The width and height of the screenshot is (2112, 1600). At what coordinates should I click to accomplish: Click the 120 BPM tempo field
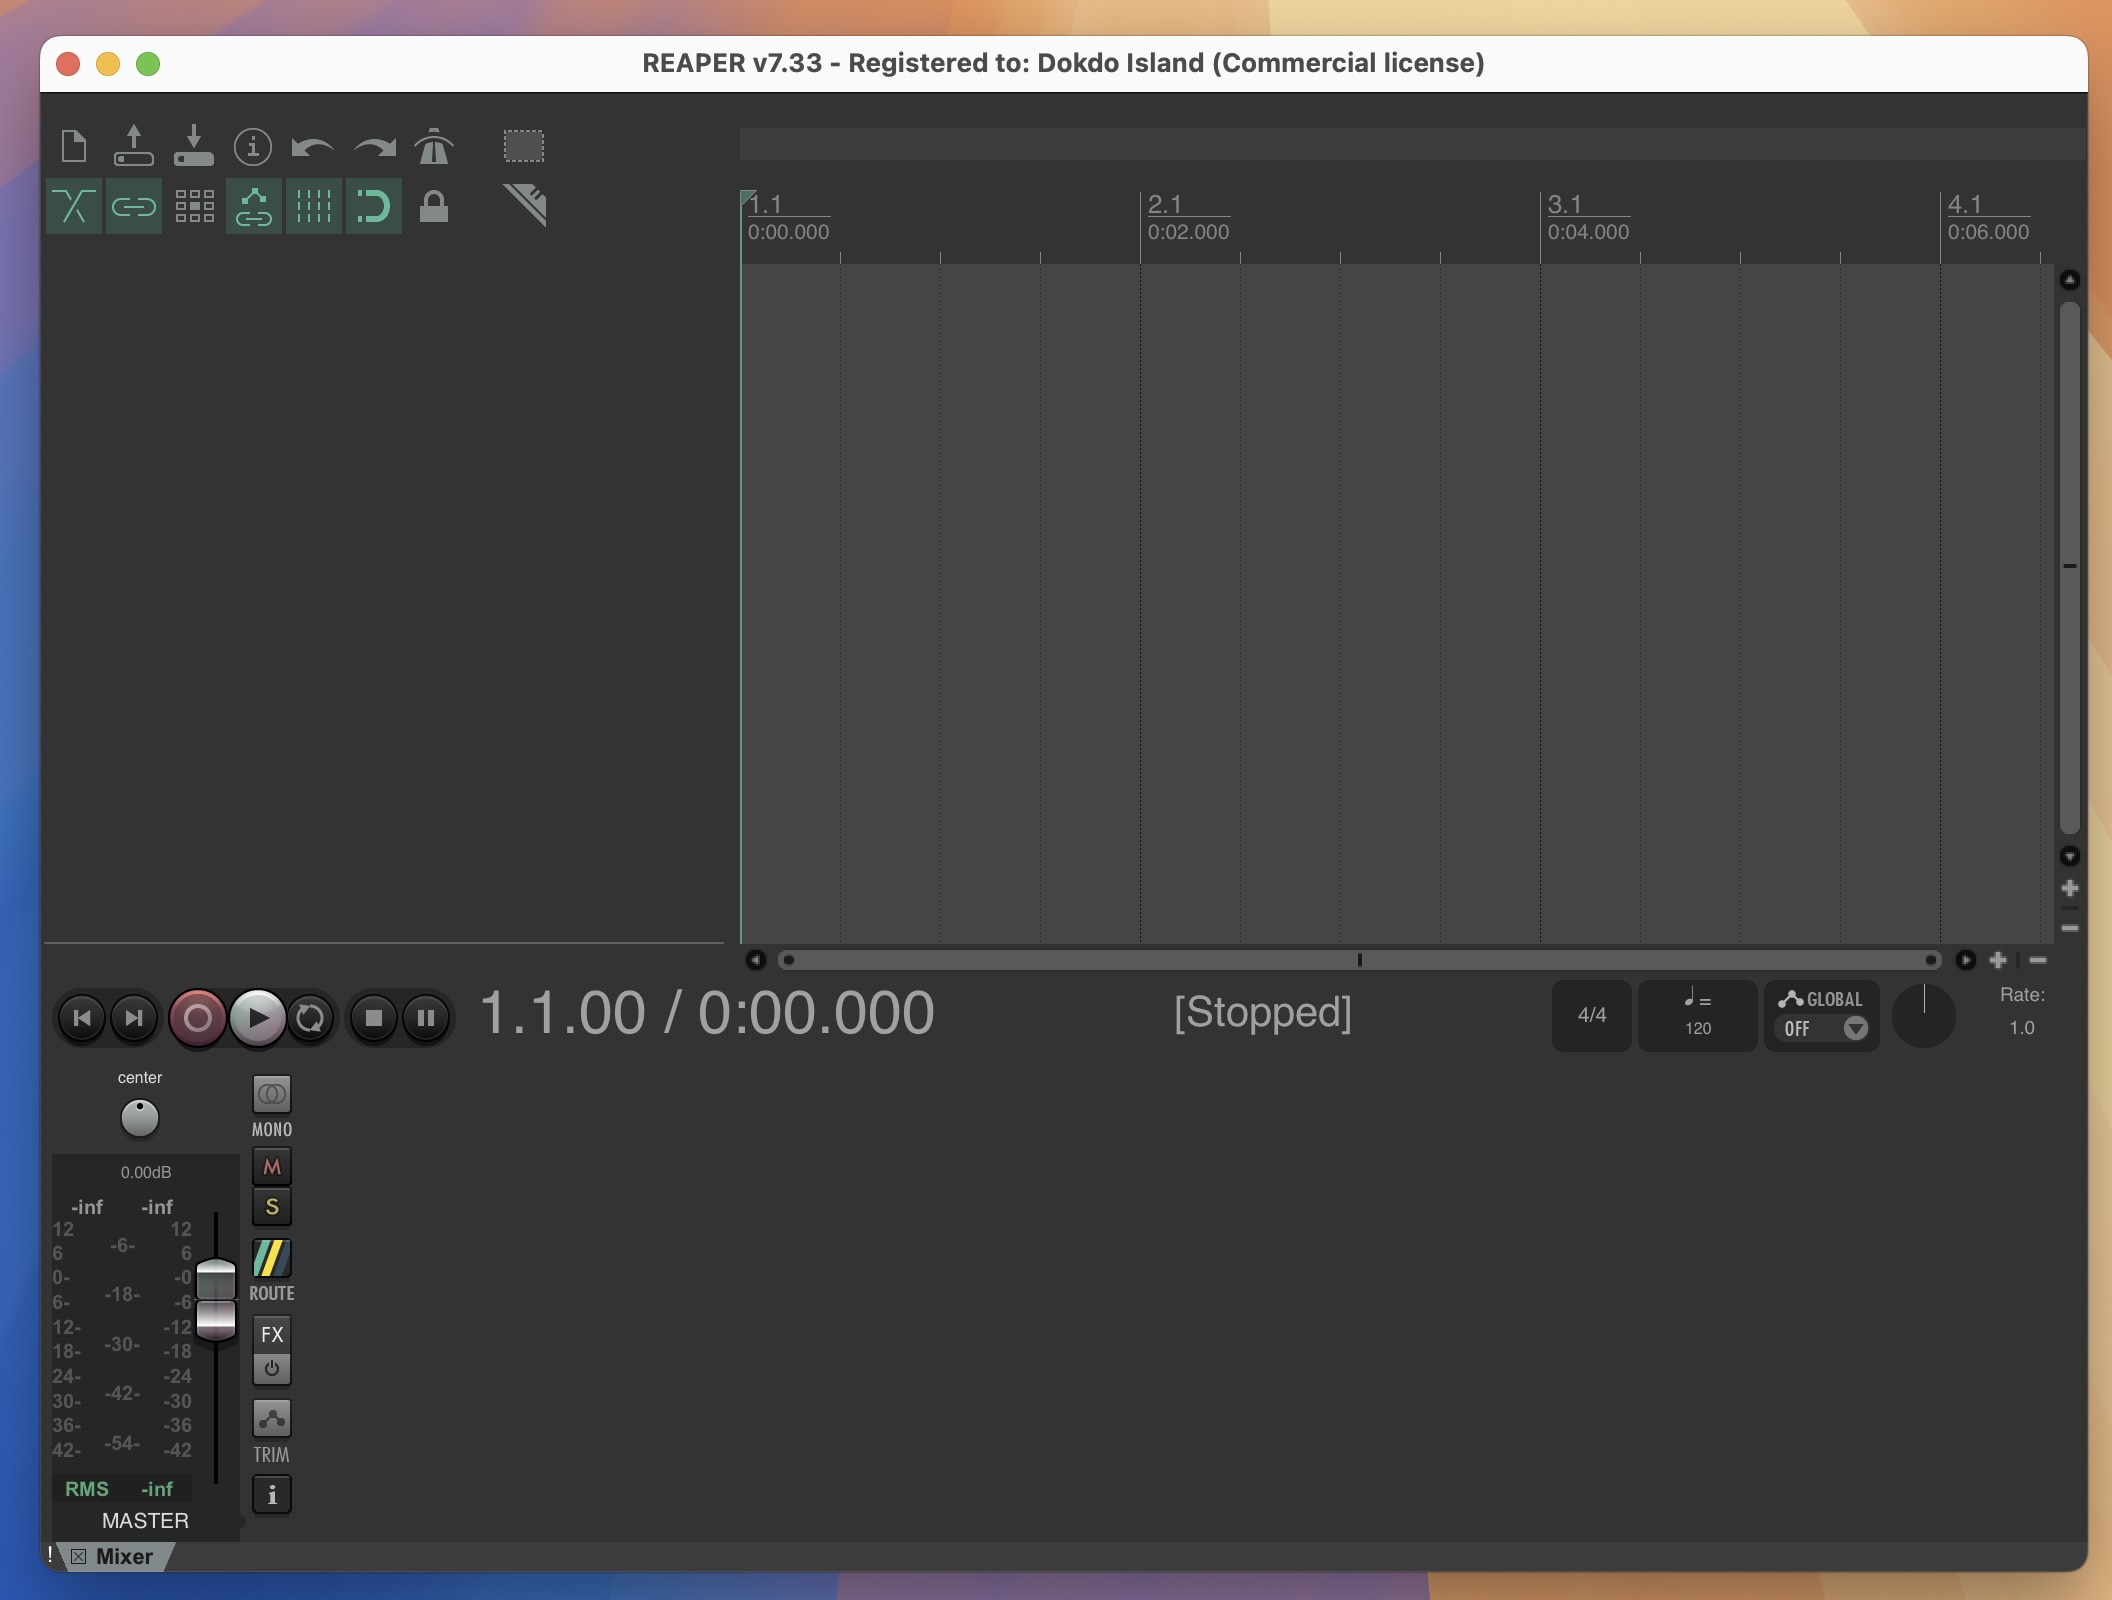tap(1697, 1029)
